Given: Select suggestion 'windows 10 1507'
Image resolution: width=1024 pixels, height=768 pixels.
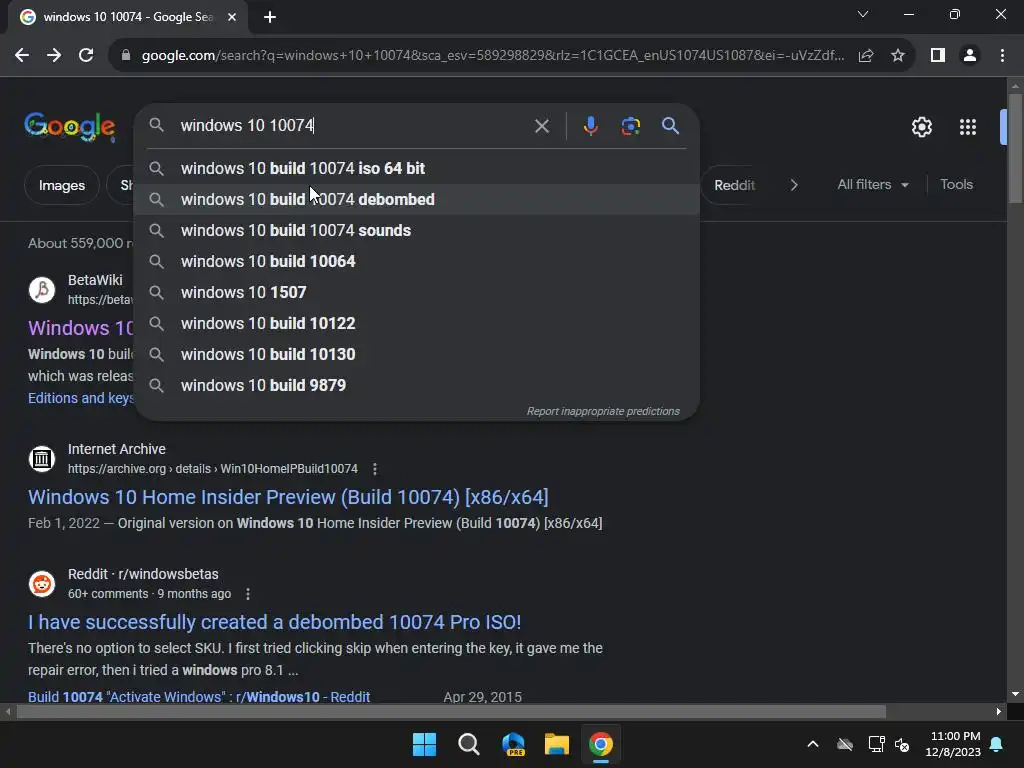Looking at the screenshot, I should [x=417, y=293].
